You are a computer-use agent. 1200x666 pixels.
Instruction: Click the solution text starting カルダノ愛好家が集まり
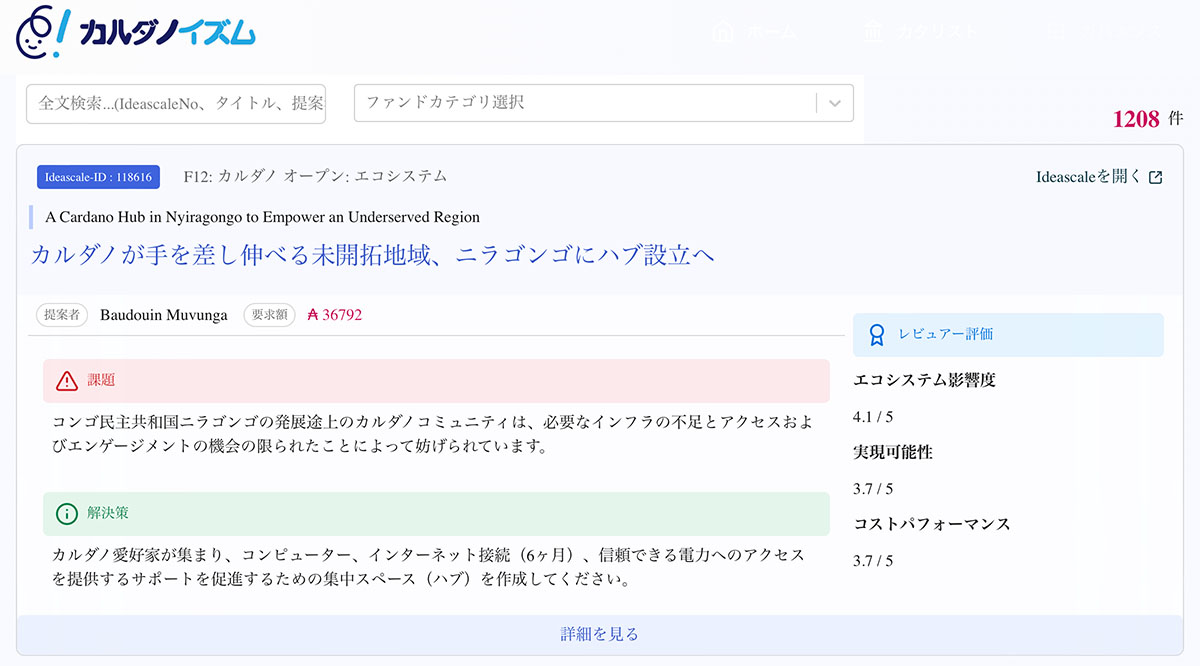[429, 567]
